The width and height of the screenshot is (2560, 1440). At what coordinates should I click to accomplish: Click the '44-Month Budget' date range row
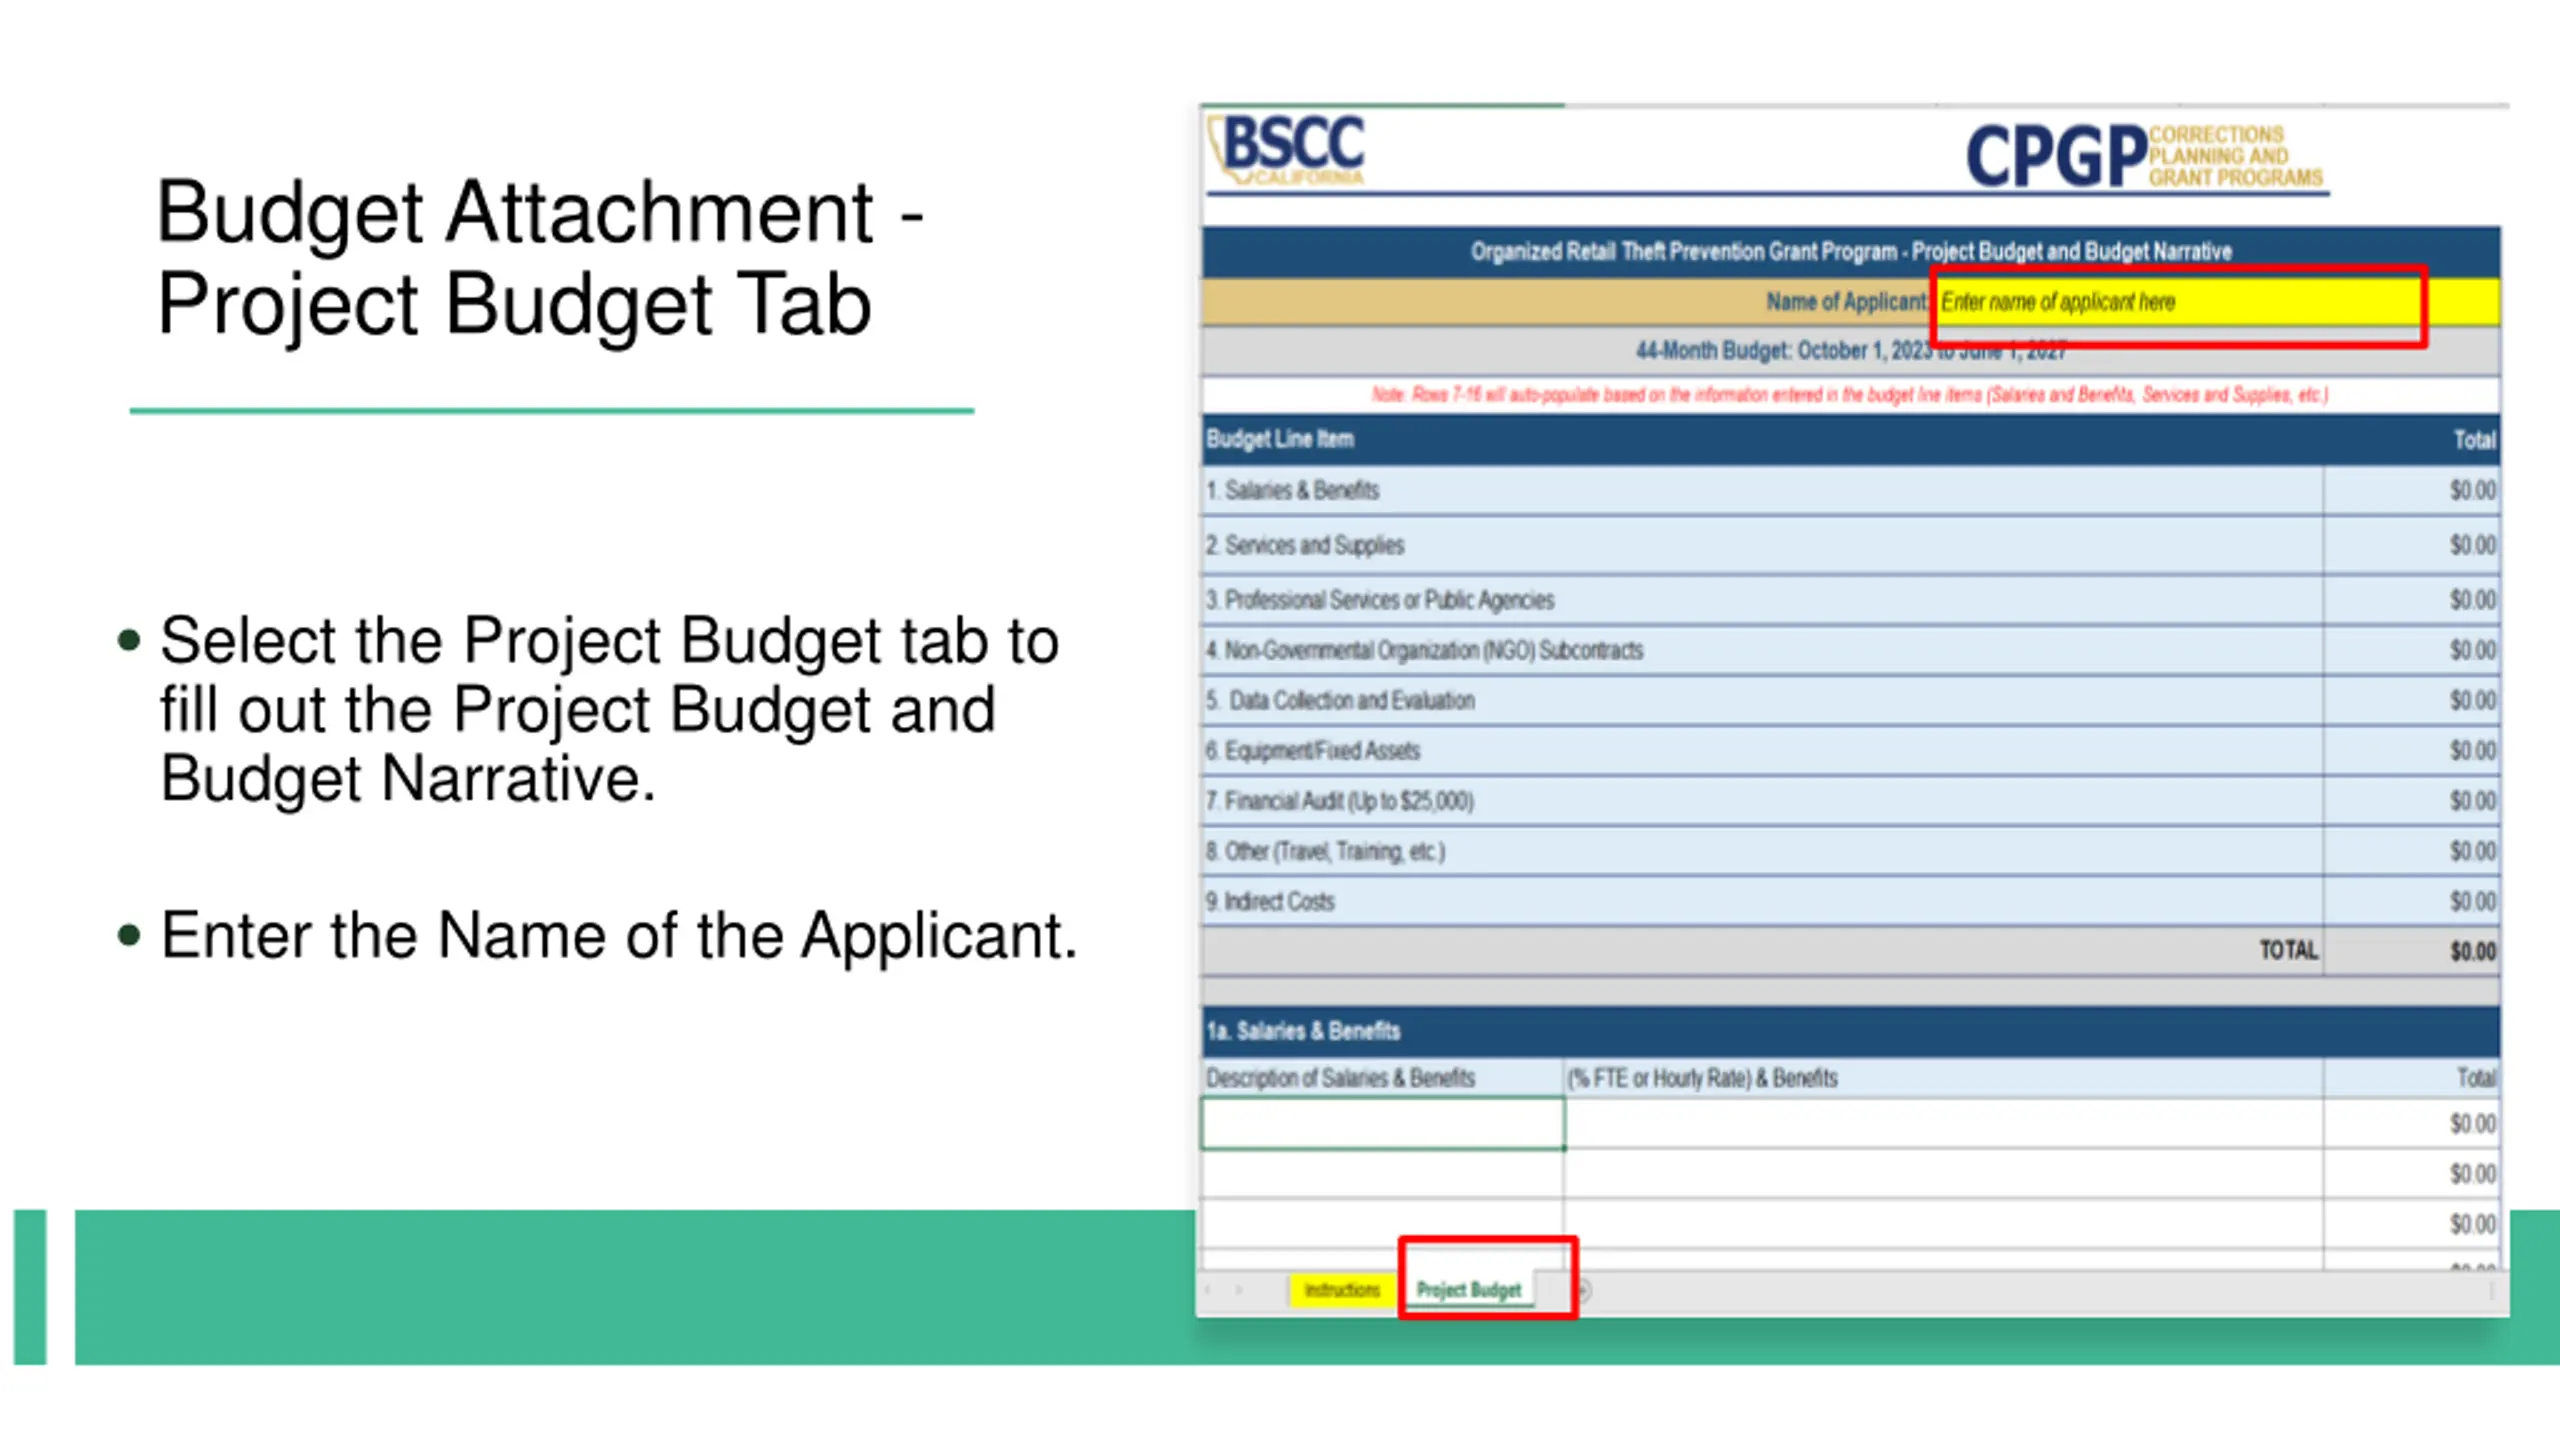(x=1851, y=351)
